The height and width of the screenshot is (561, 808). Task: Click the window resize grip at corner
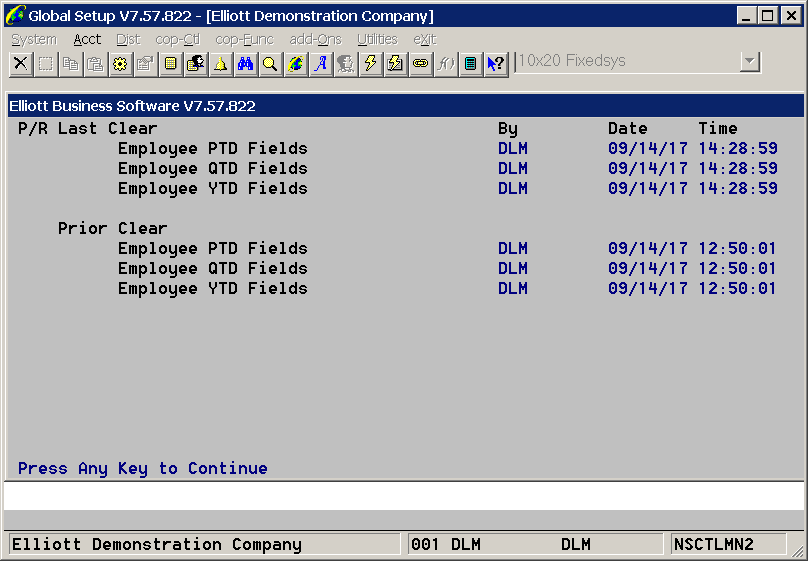[x=798, y=551]
